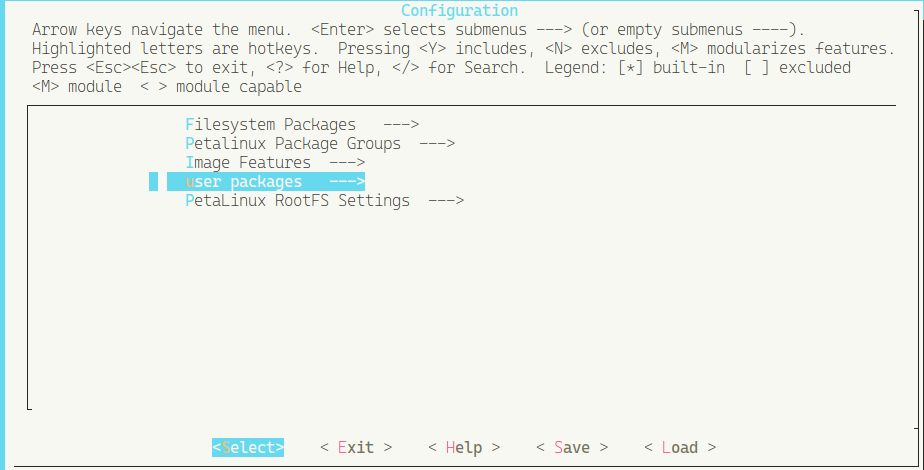Click the arrow next to Image Features
Screen dimensions: 924x470
346,163
